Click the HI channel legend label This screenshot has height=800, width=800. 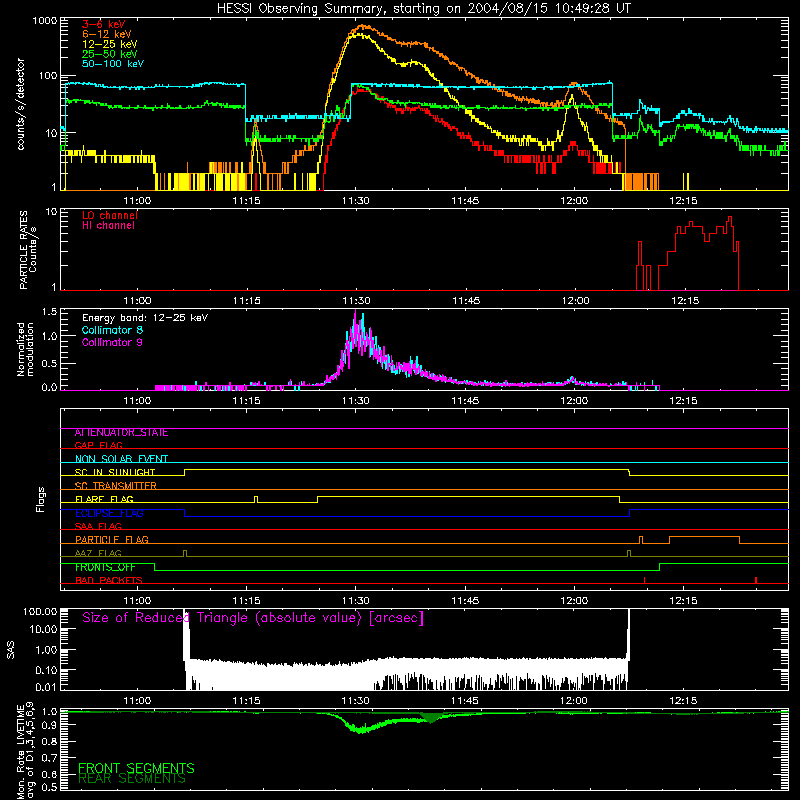pos(108,225)
